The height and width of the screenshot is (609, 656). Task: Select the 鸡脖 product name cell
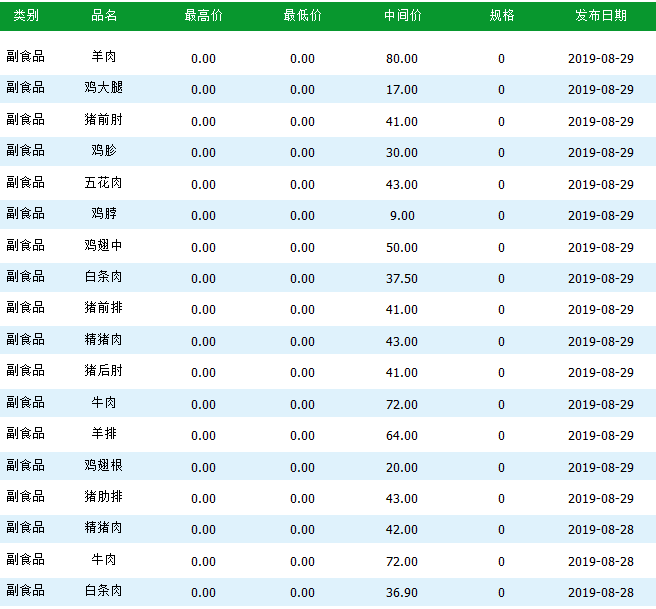(x=104, y=213)
